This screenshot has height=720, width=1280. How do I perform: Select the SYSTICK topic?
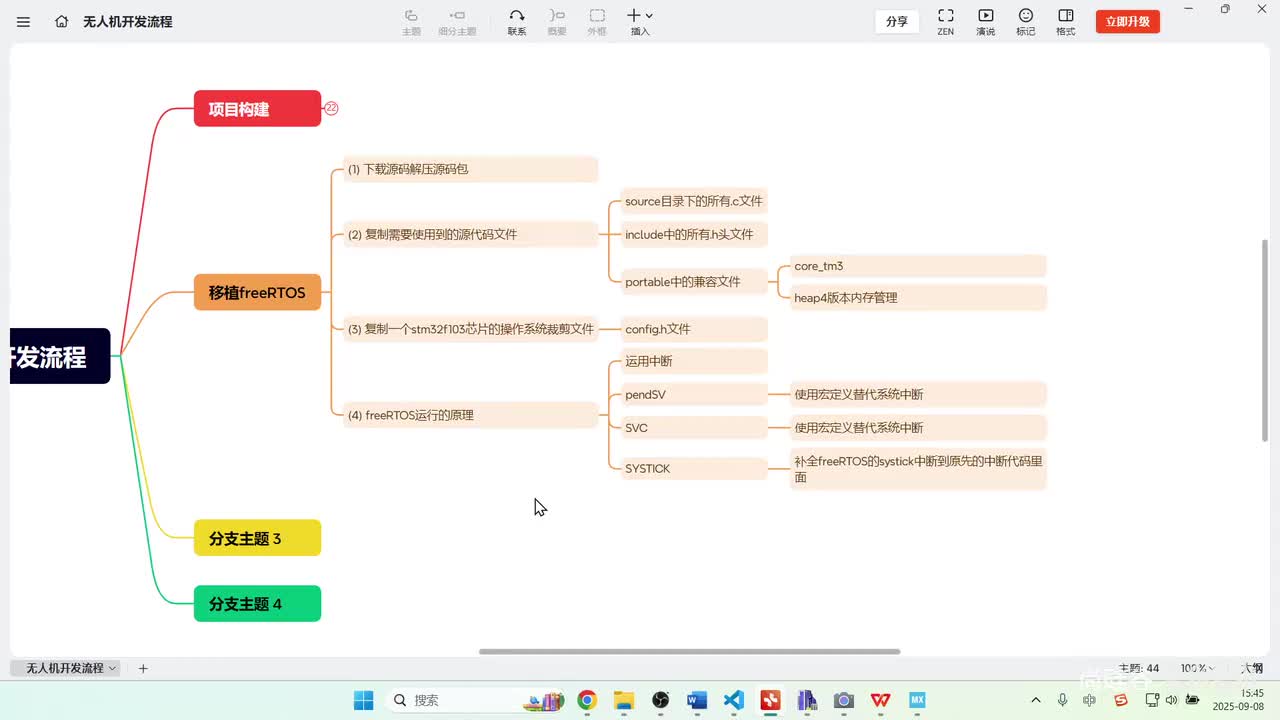click(694, 468)
